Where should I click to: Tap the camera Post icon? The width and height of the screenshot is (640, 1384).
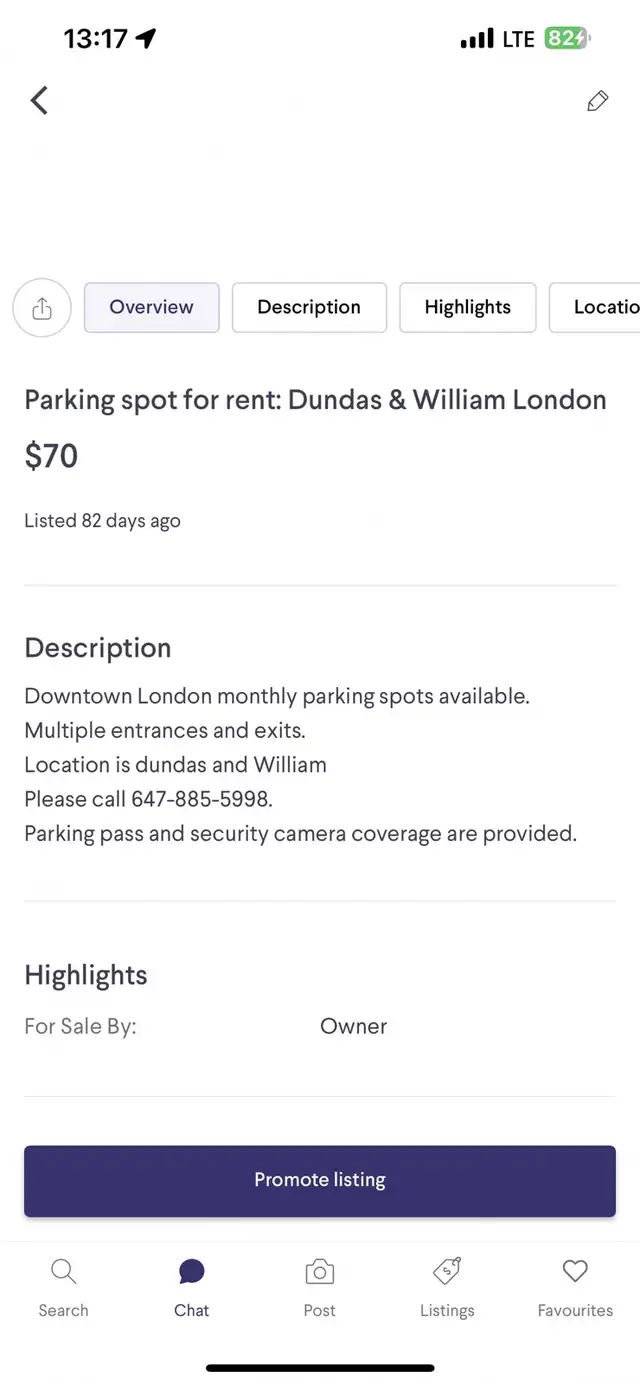tap(319, 1272)
